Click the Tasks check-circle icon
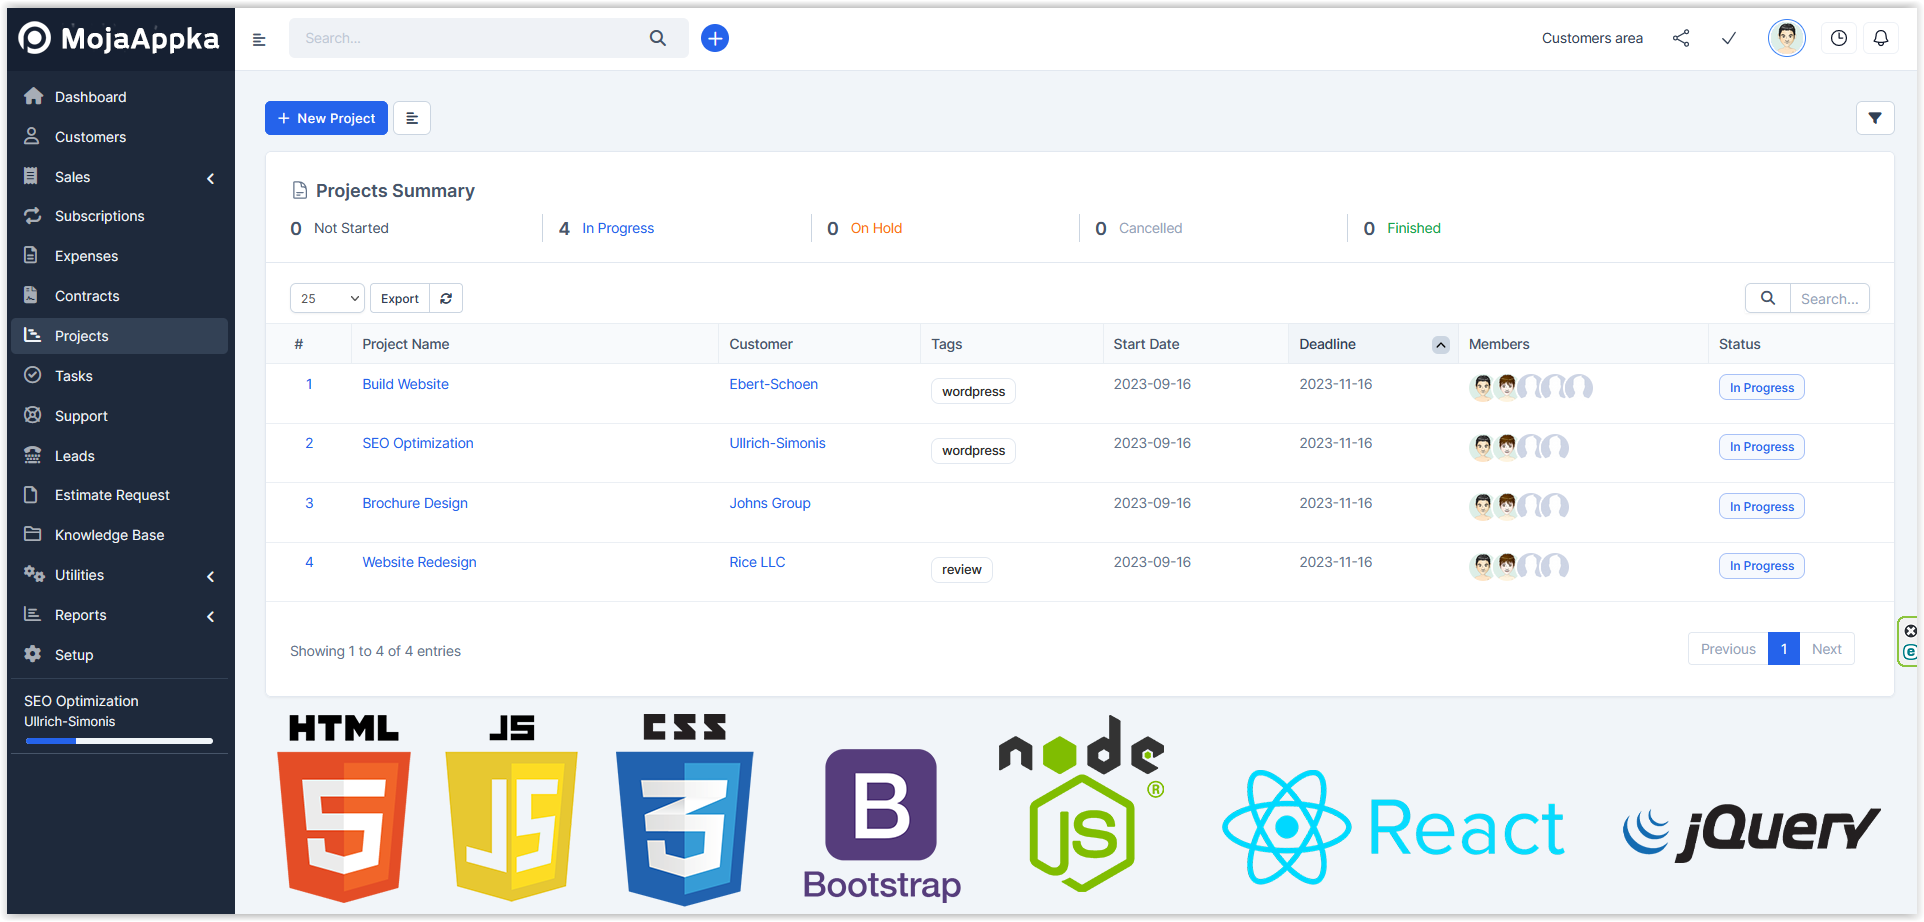This screenshot has width=1924, height=922. 33,375
